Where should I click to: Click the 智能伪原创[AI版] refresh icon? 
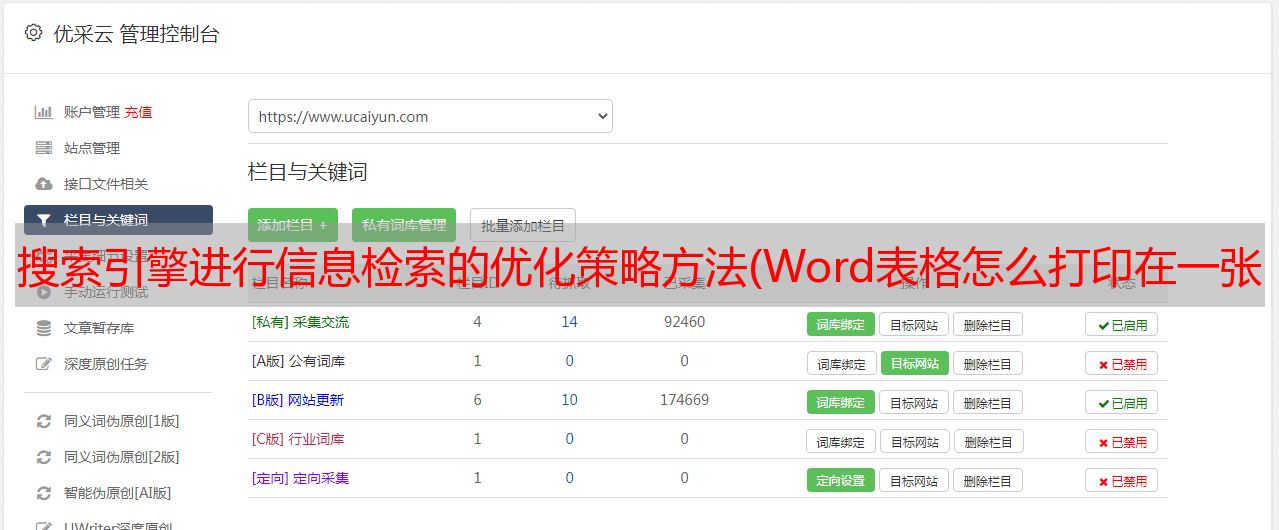point(44,493)
